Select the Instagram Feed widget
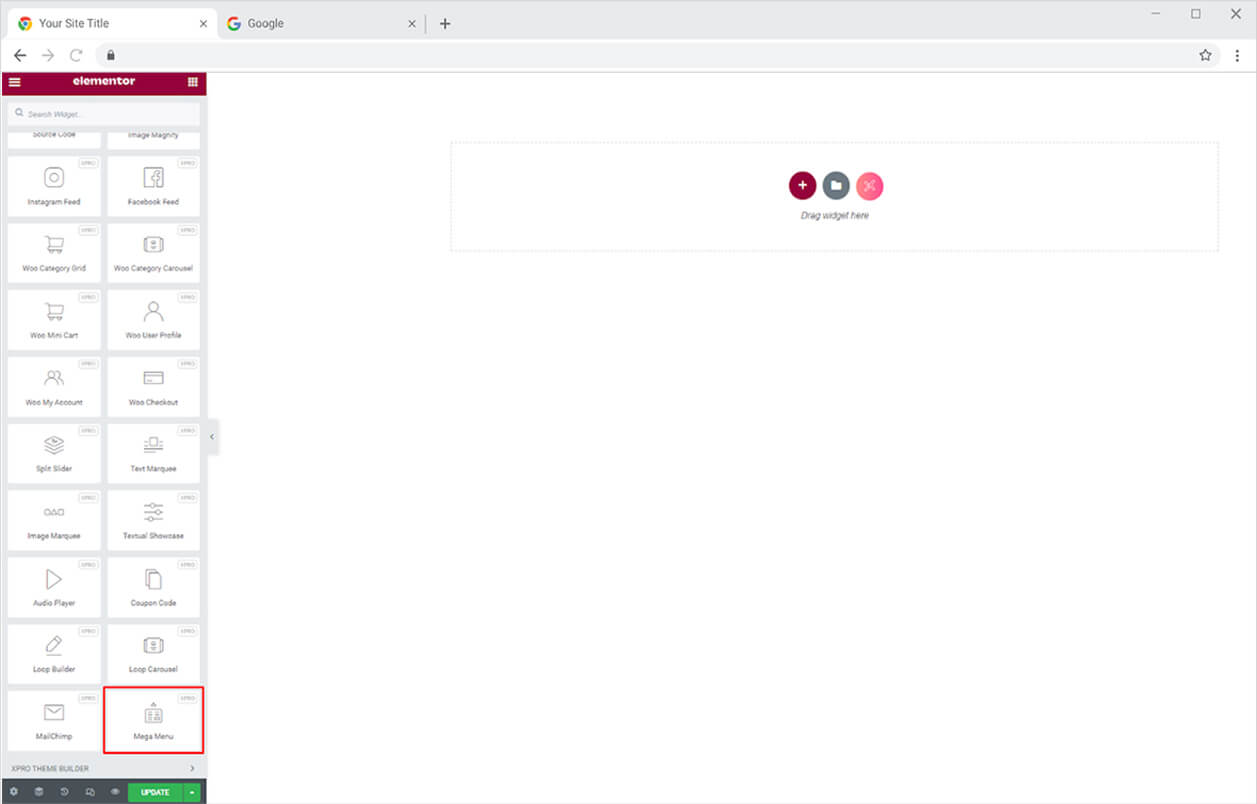This screenshot has width=1257, height=804. click(54, 185)
